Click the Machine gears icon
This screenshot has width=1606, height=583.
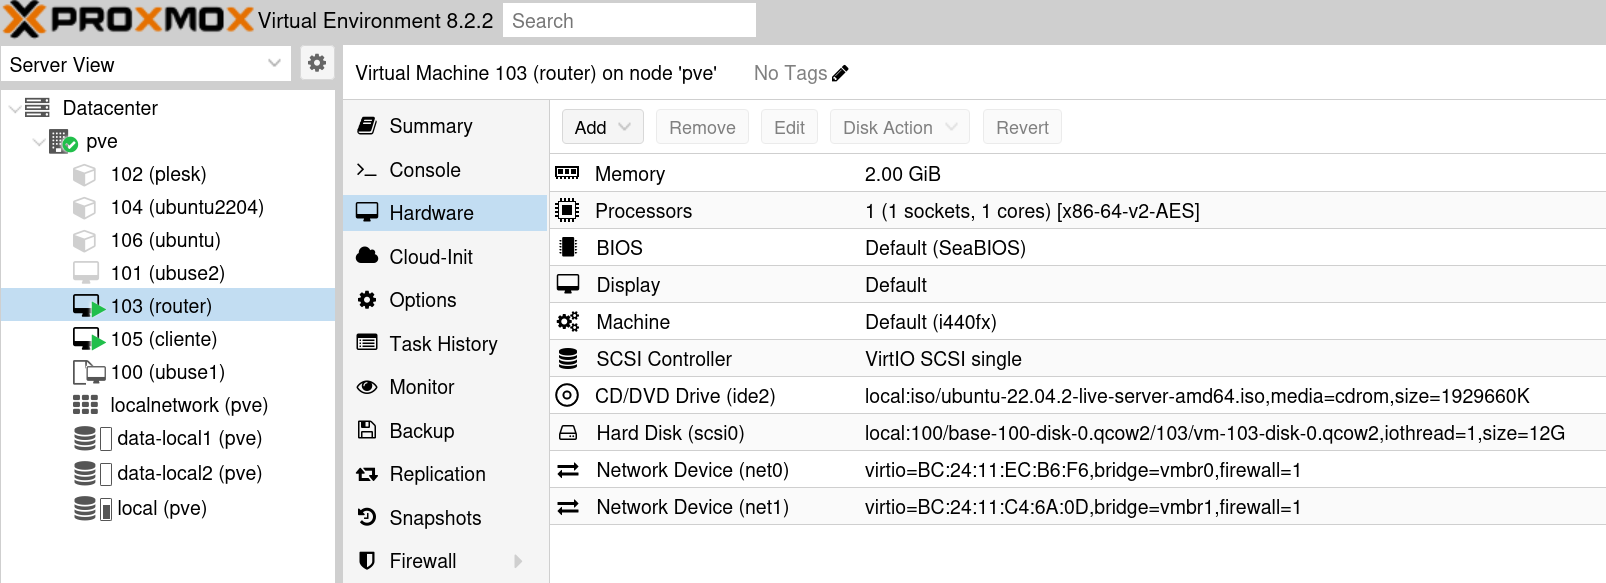click(567, 322)
